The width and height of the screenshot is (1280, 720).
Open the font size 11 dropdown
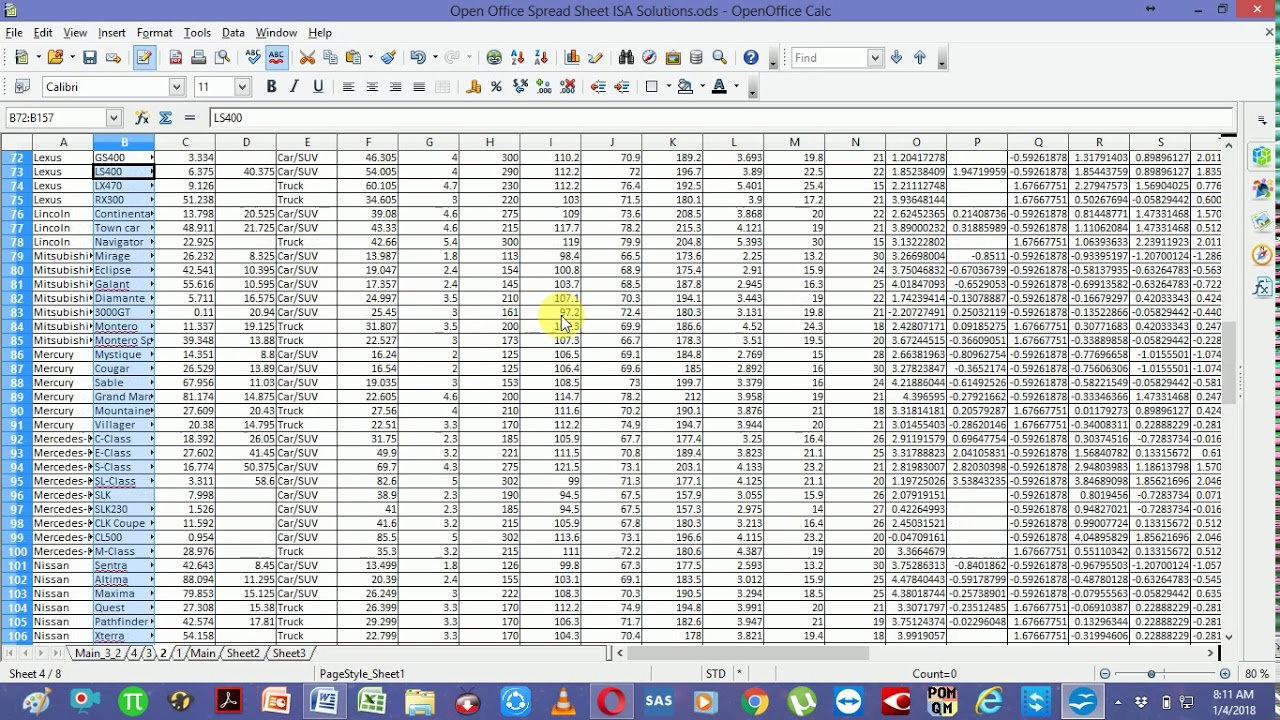pos(241,87)
